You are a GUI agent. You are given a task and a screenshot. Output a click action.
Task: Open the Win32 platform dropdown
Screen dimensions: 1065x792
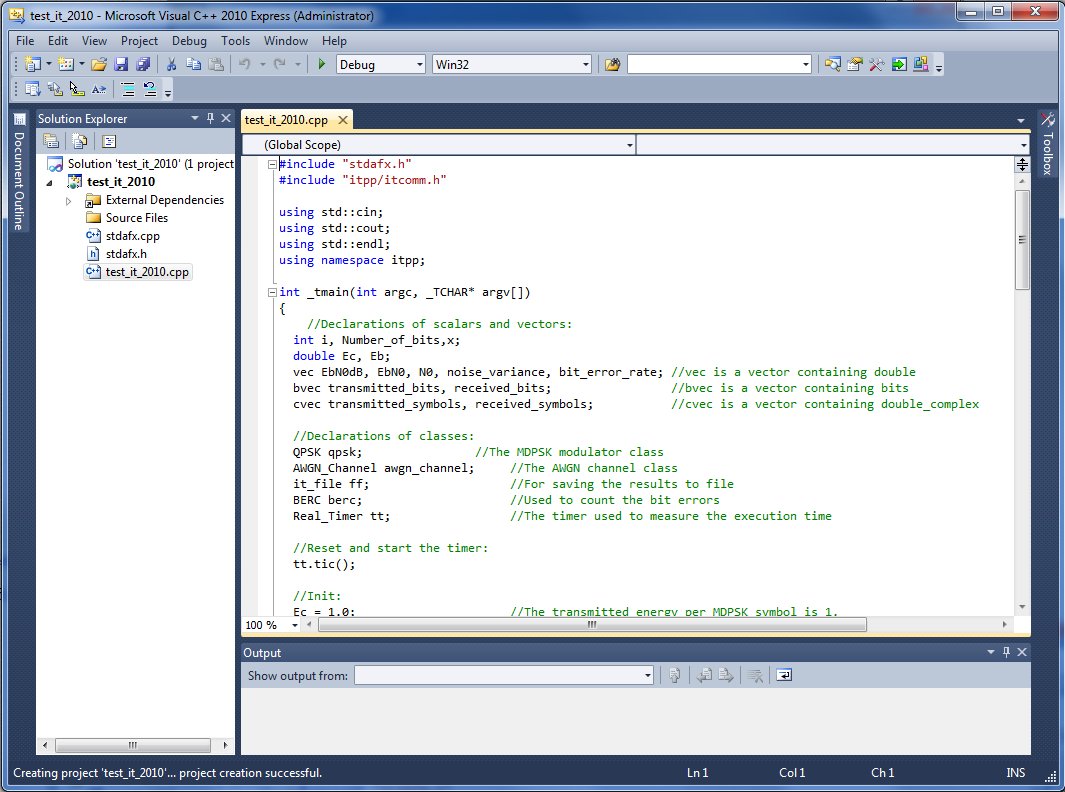tap(585, 65)
